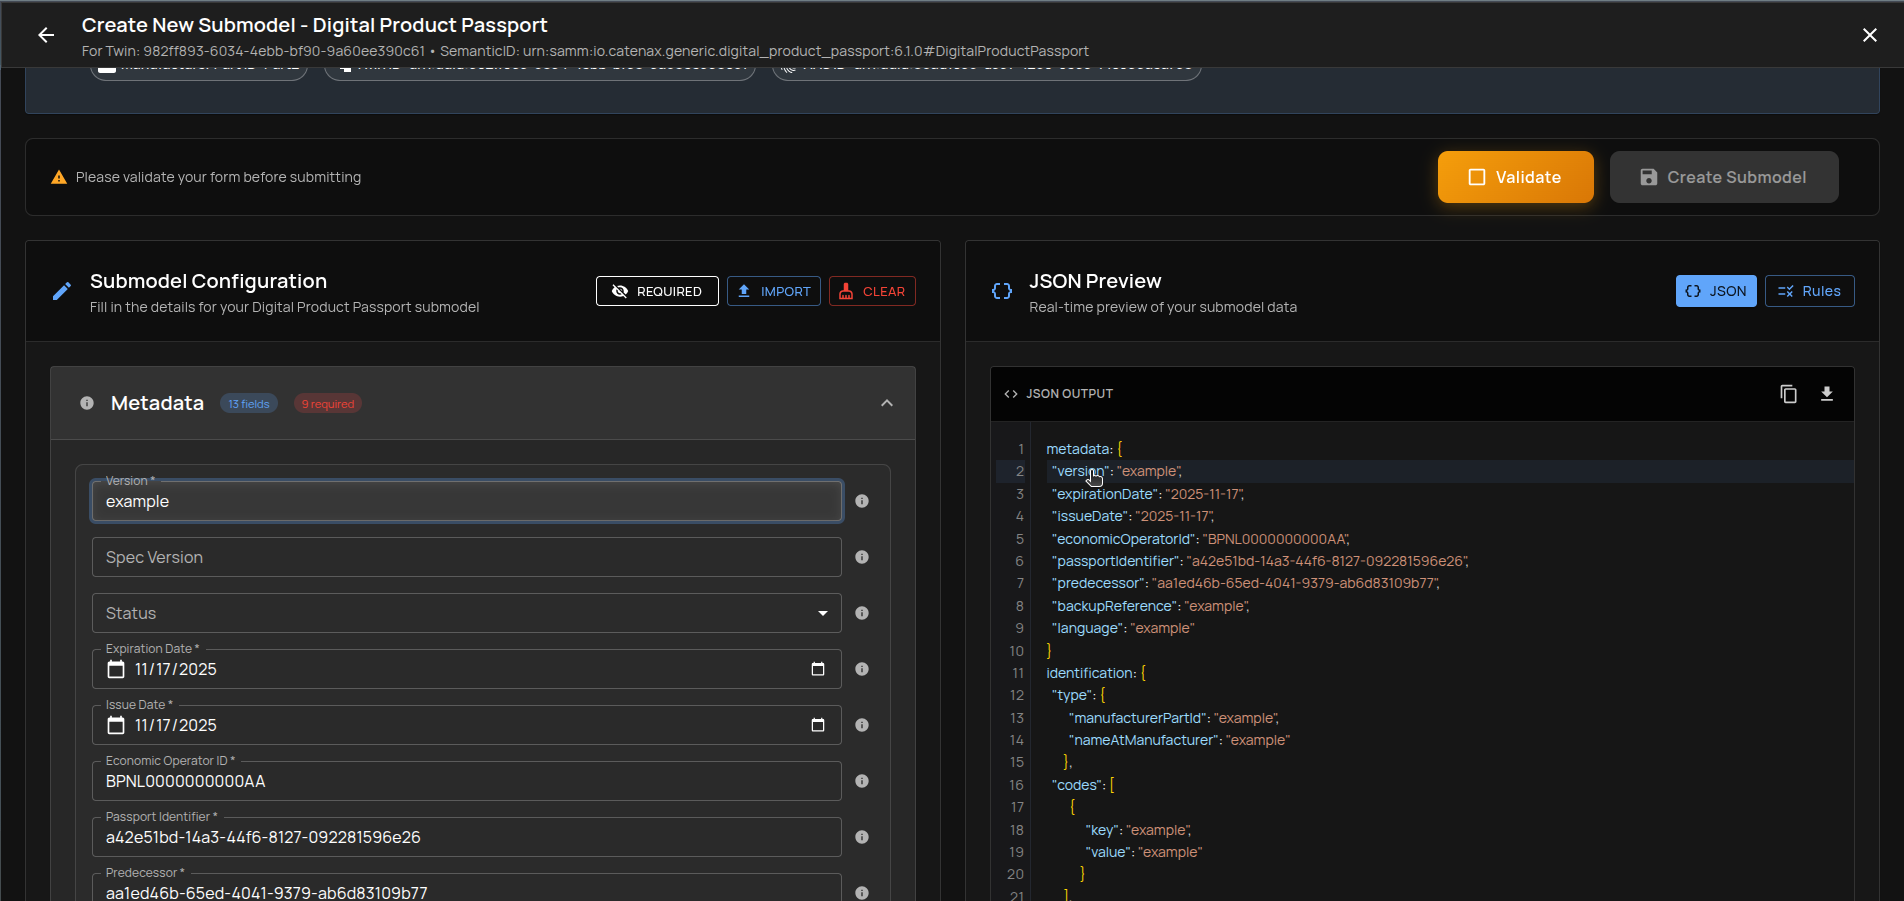Click the info icon beside Economic Operator ID
Image resolution: width=1904 pixels, height=901 pixels.
tap(861, 781)
